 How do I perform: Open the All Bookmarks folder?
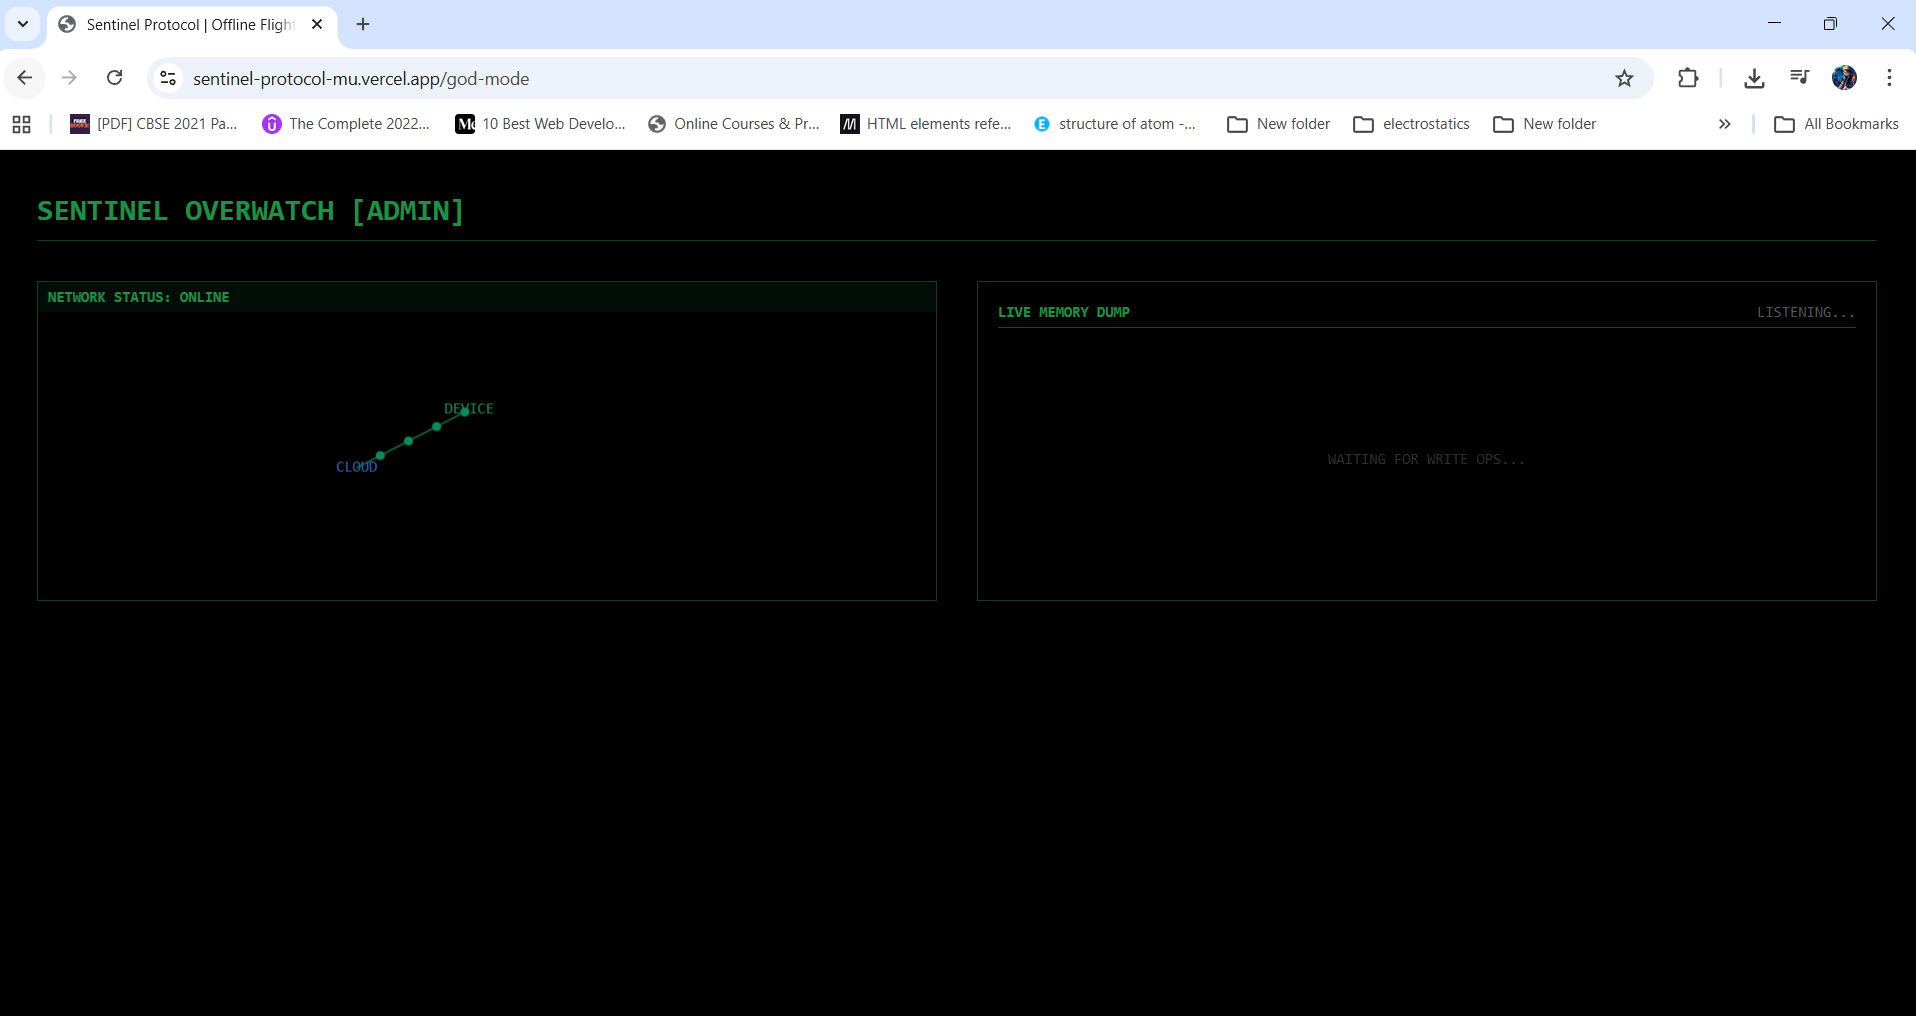pos(1836,124)
